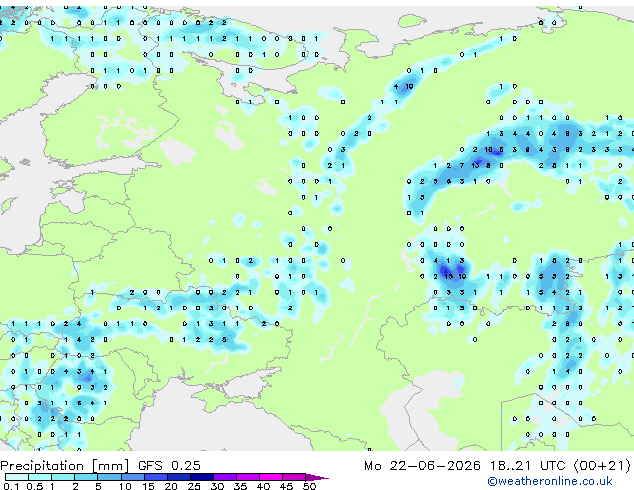Pick the 15–20 mm legend color swatch
Screen dimensions: 634x490
point(155,477)
